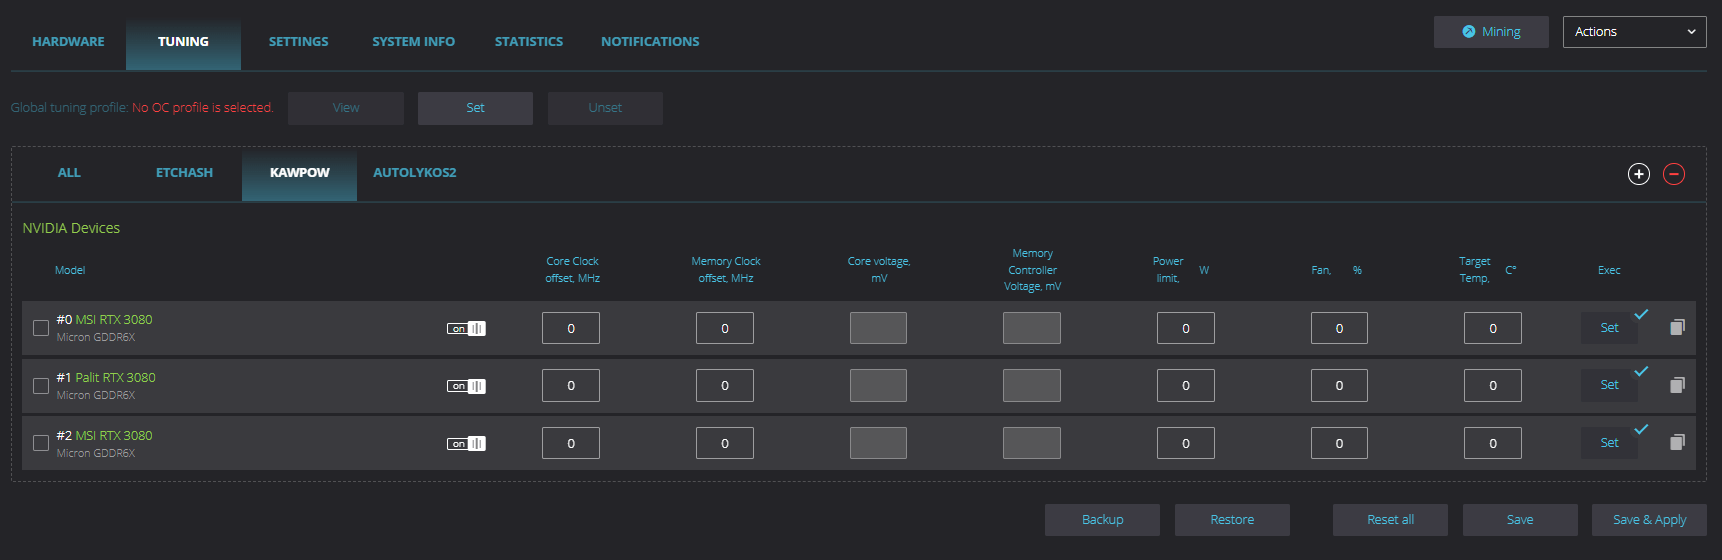
Task: Toggle the on switch for #2 MSI RTX 3080
Action: click(466, 443)
